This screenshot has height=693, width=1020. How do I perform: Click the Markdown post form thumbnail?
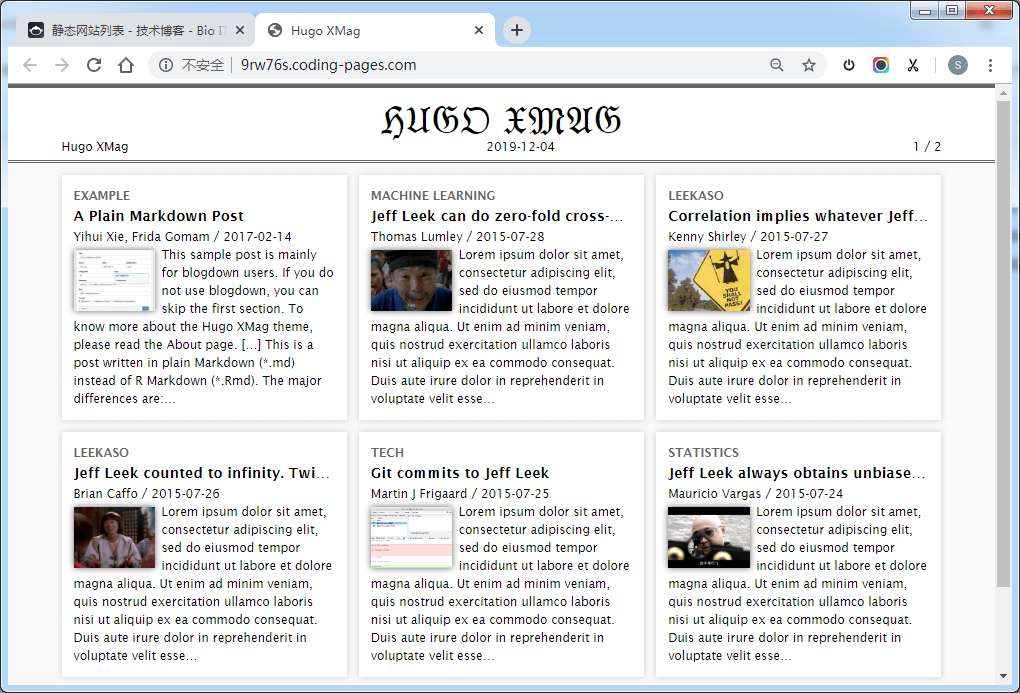coord(114,280)
